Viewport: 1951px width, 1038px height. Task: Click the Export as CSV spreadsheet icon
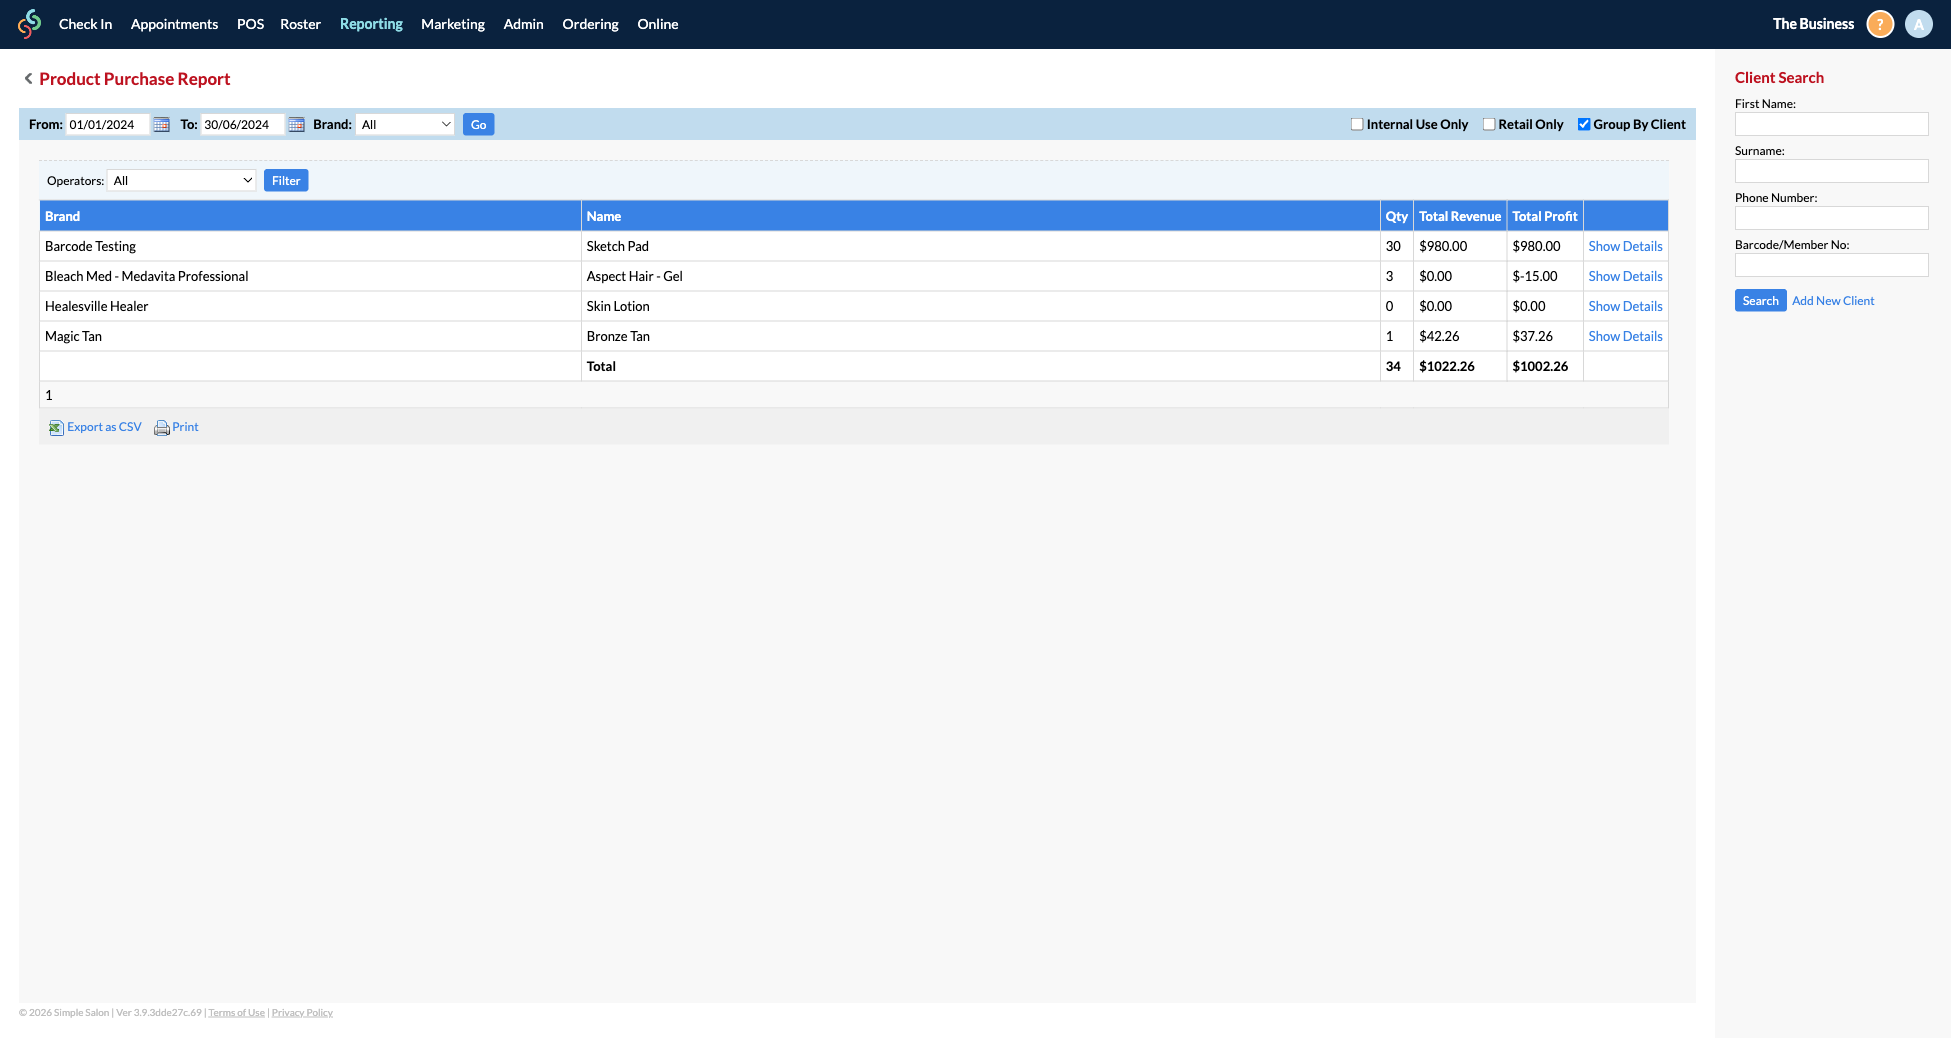57,427
